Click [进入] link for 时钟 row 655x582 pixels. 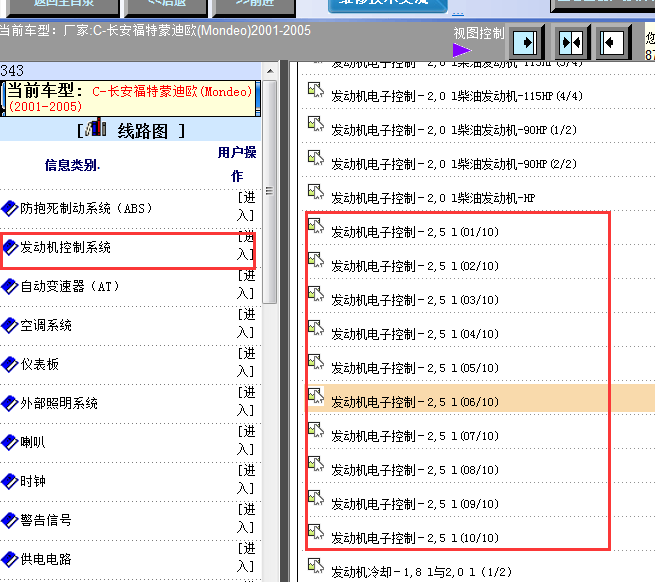246,480
